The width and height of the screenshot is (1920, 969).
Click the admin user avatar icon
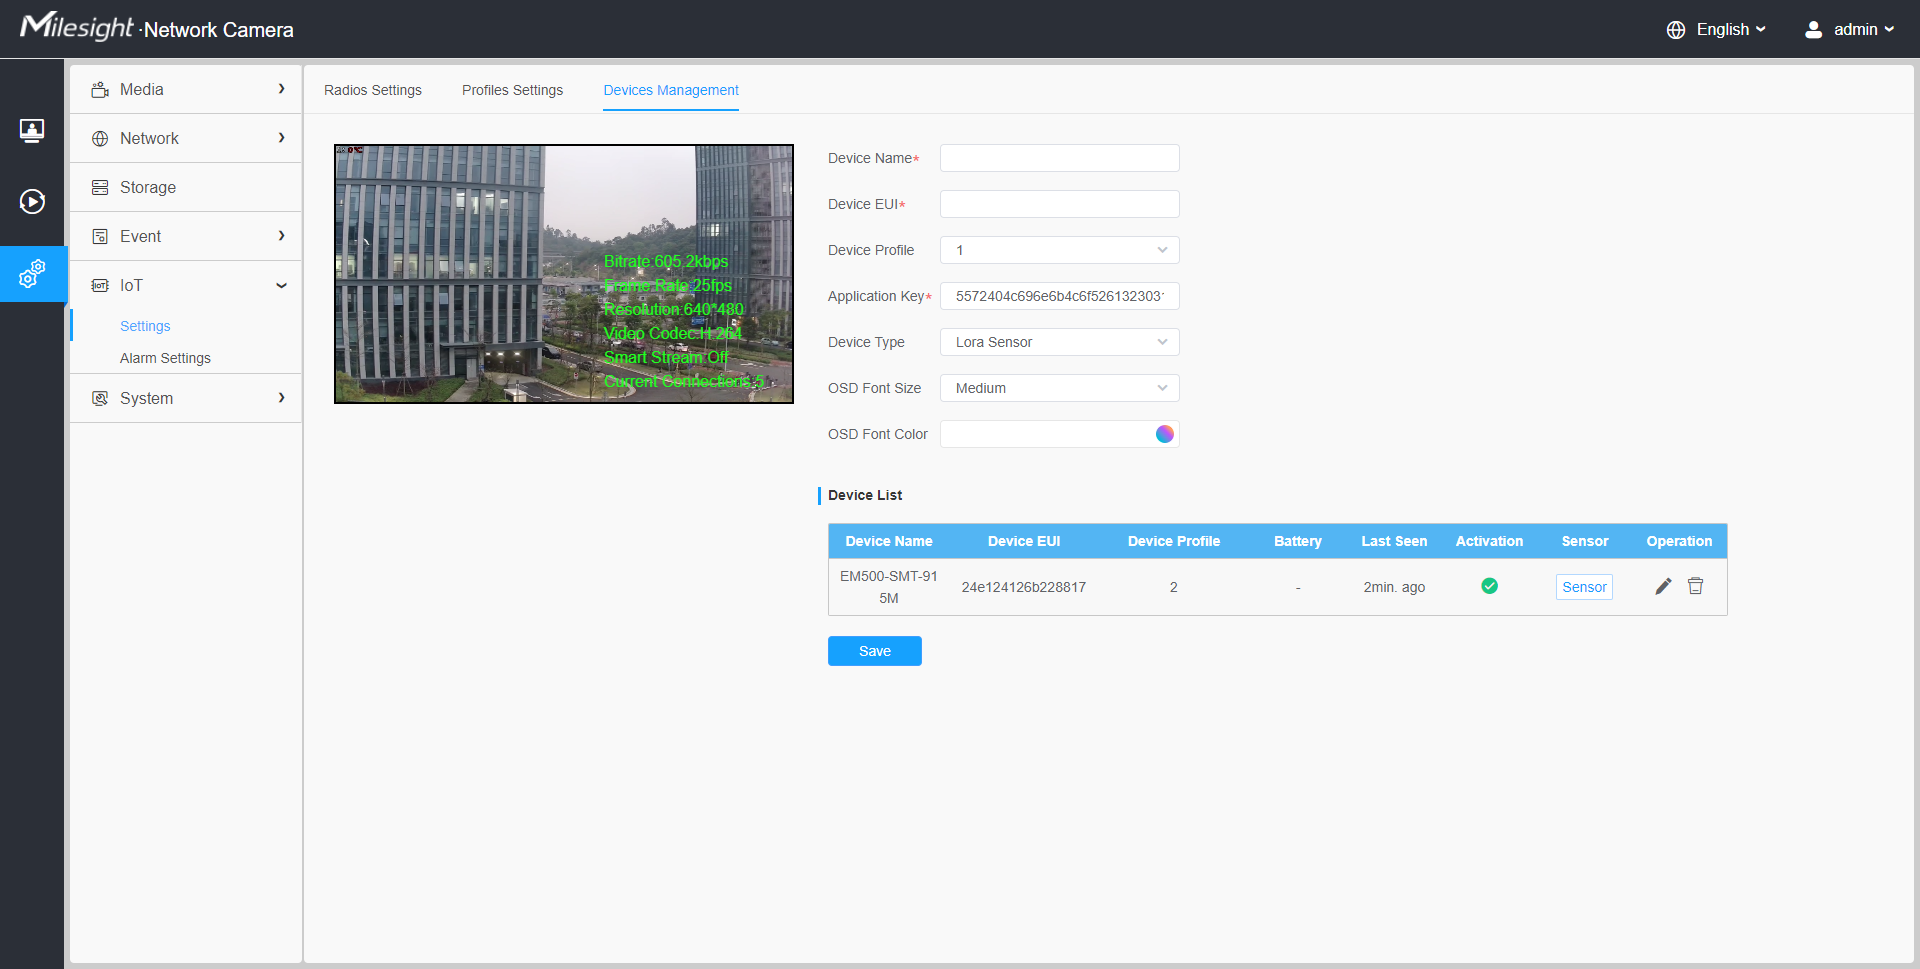1813,30
